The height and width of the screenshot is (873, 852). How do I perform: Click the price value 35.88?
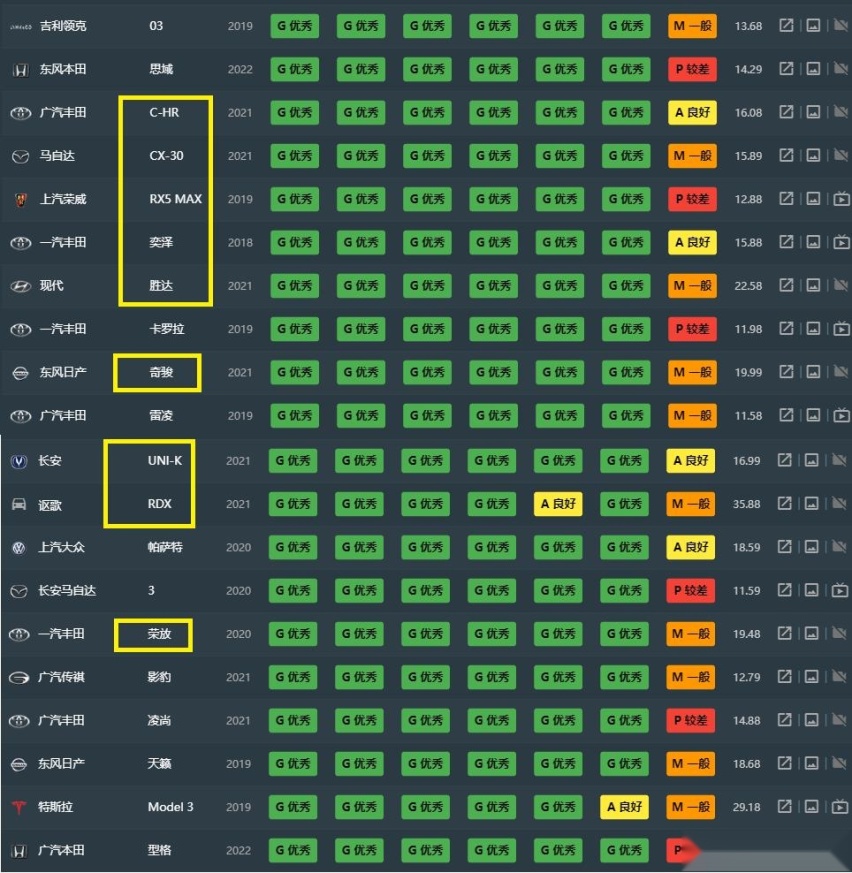point(746,504)
